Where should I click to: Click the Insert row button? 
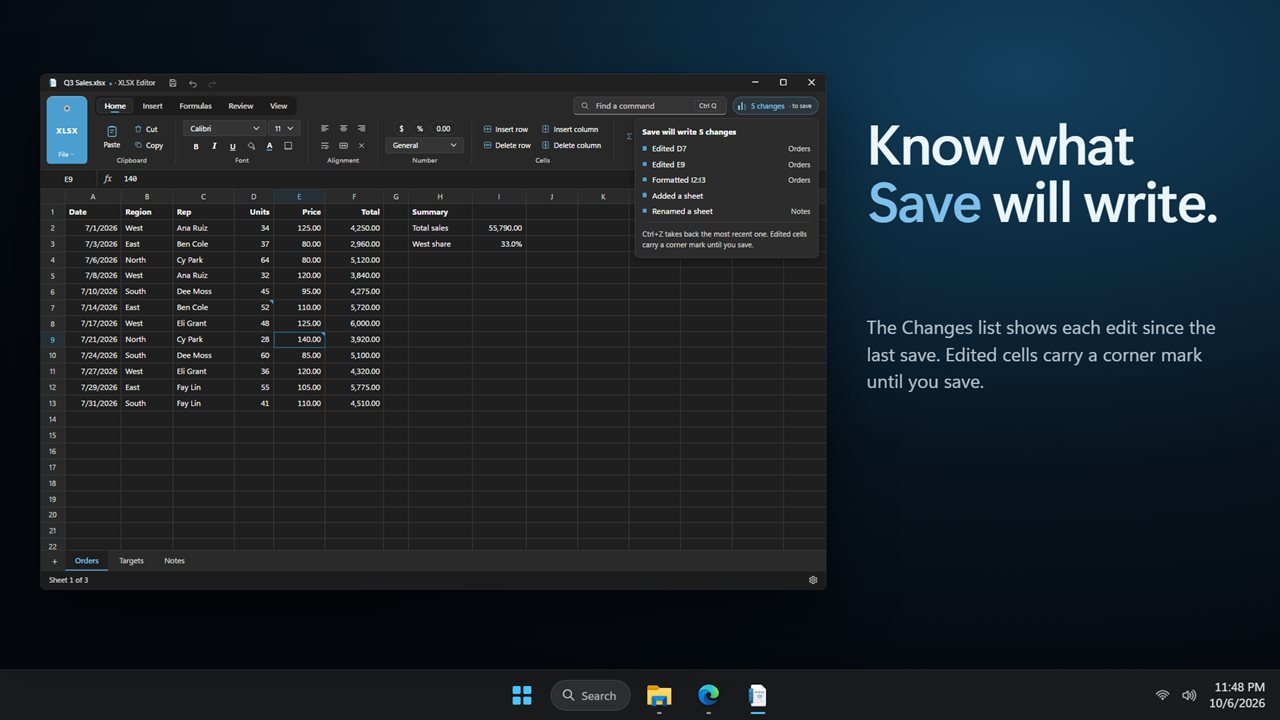pyautogui.click(x=506, y=129)
